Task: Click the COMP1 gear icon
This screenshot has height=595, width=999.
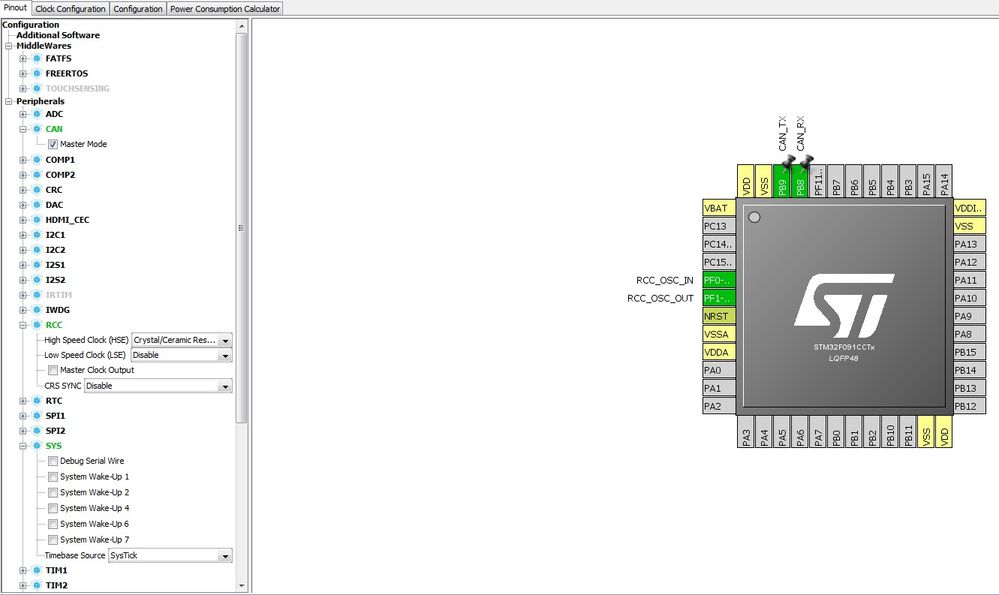Action: (37, 160)
